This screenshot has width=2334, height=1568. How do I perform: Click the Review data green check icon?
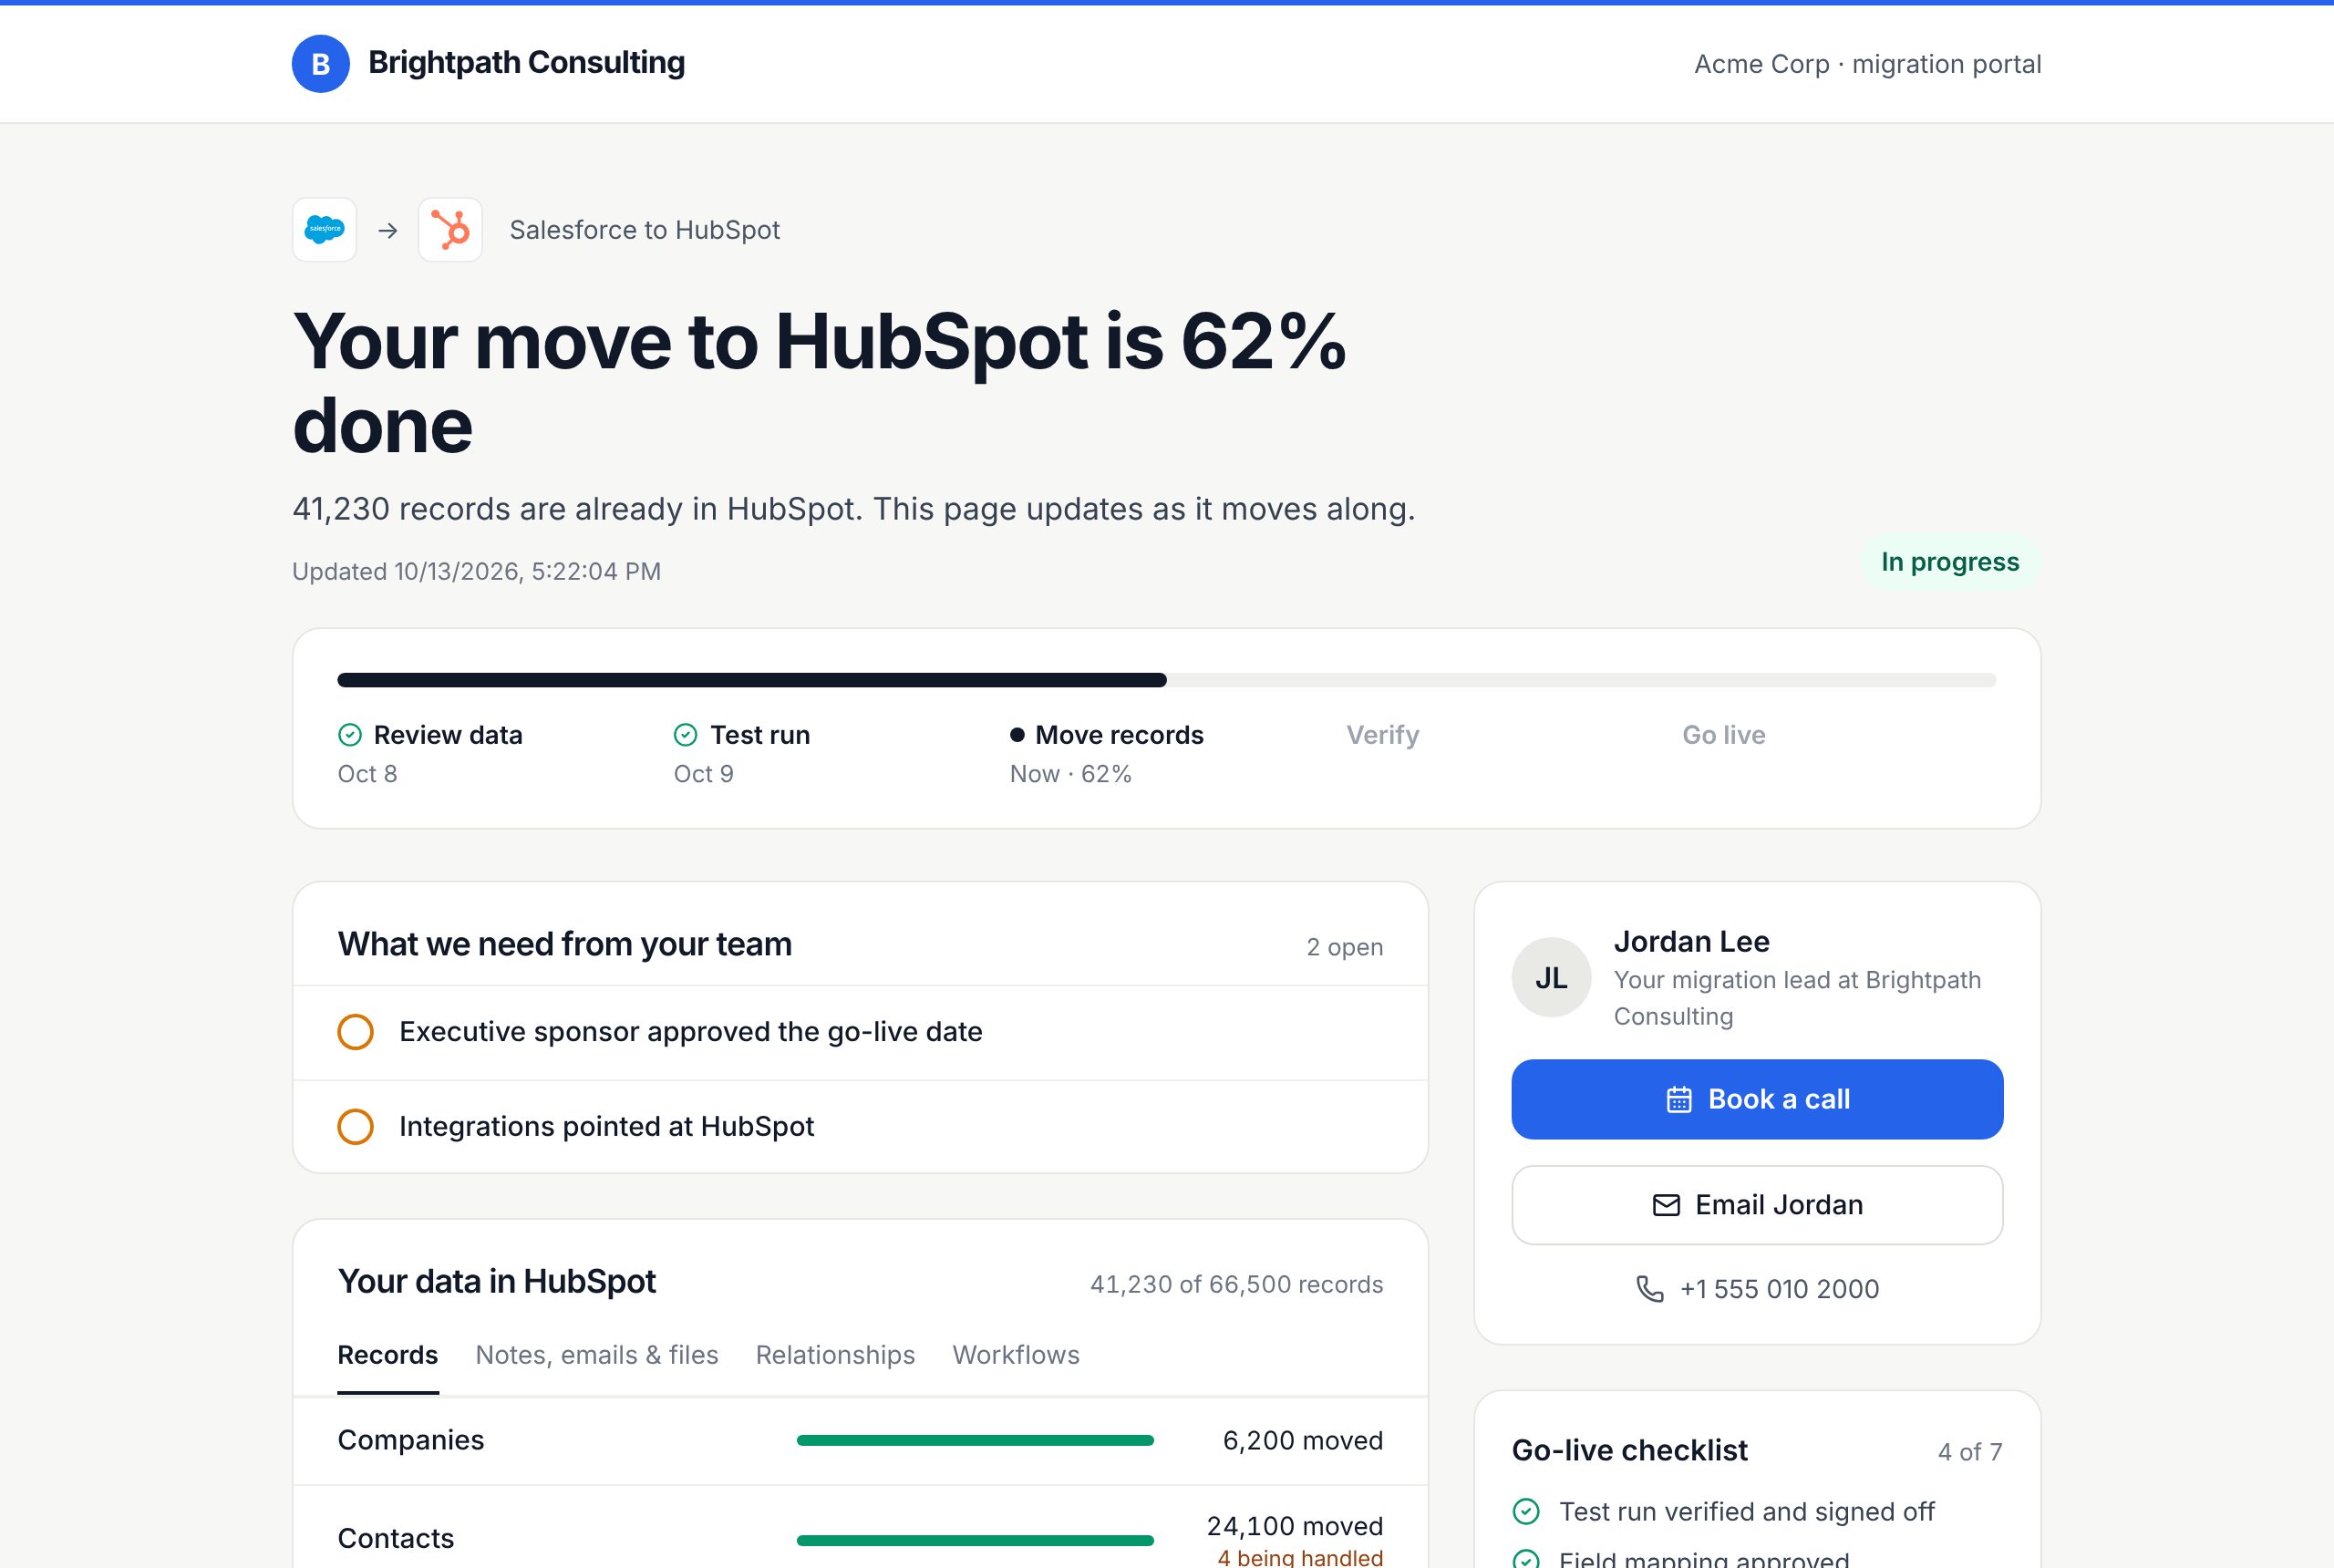coord(350,735)
